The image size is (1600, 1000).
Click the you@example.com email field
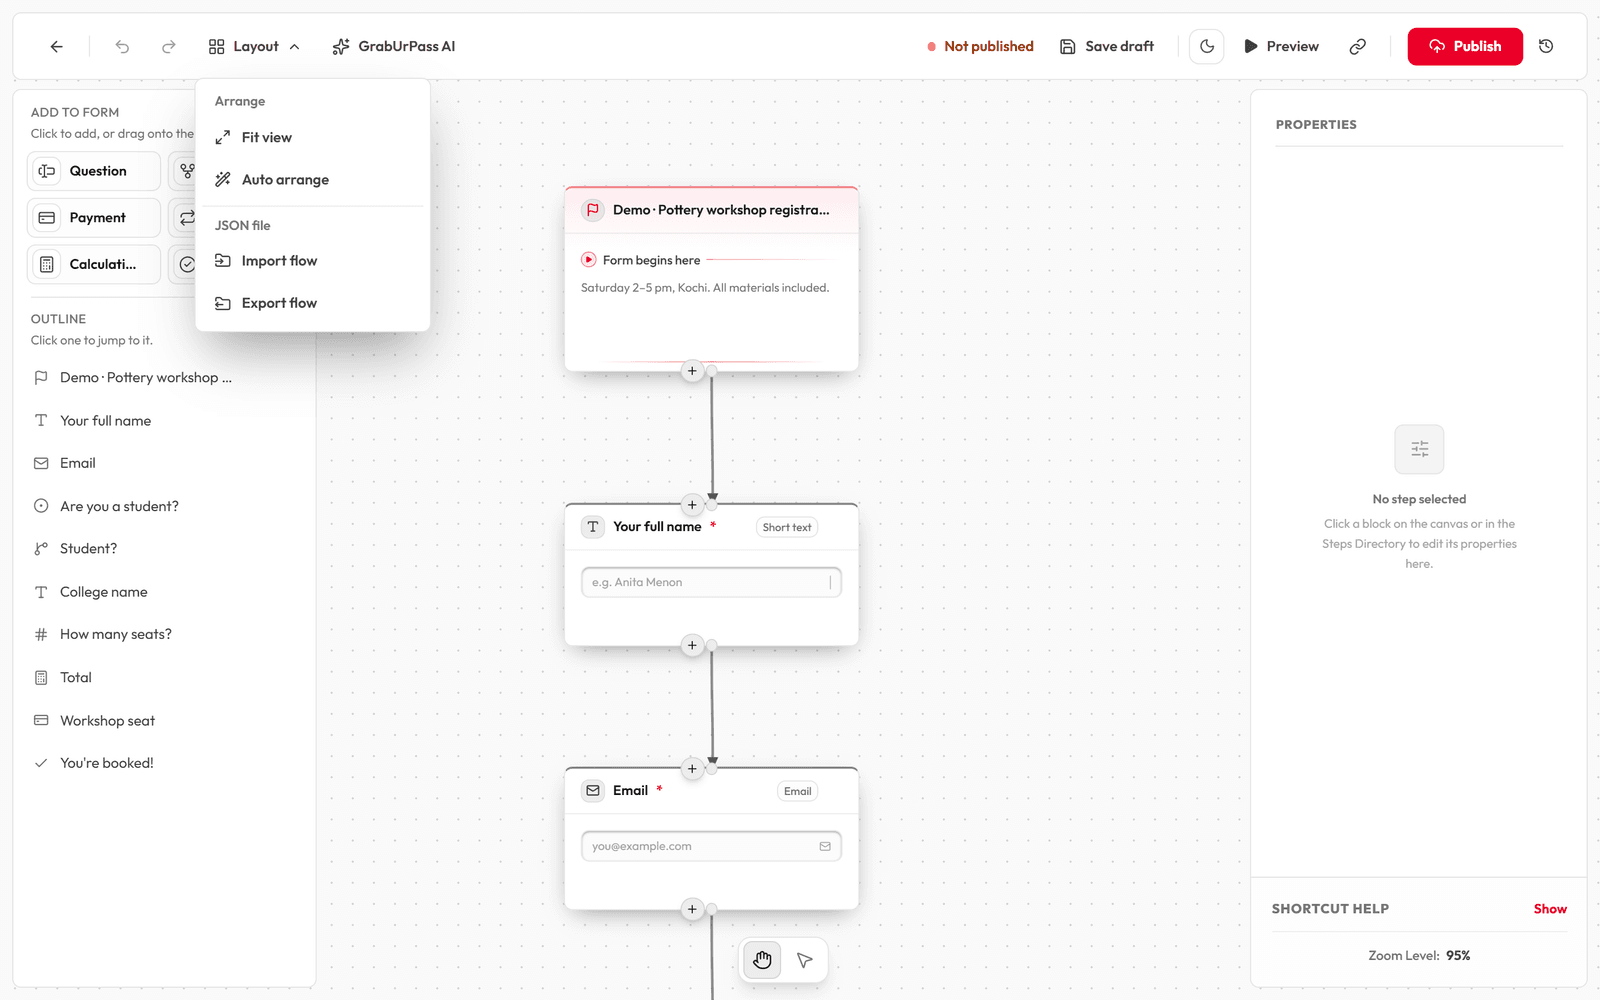(711, 846)
